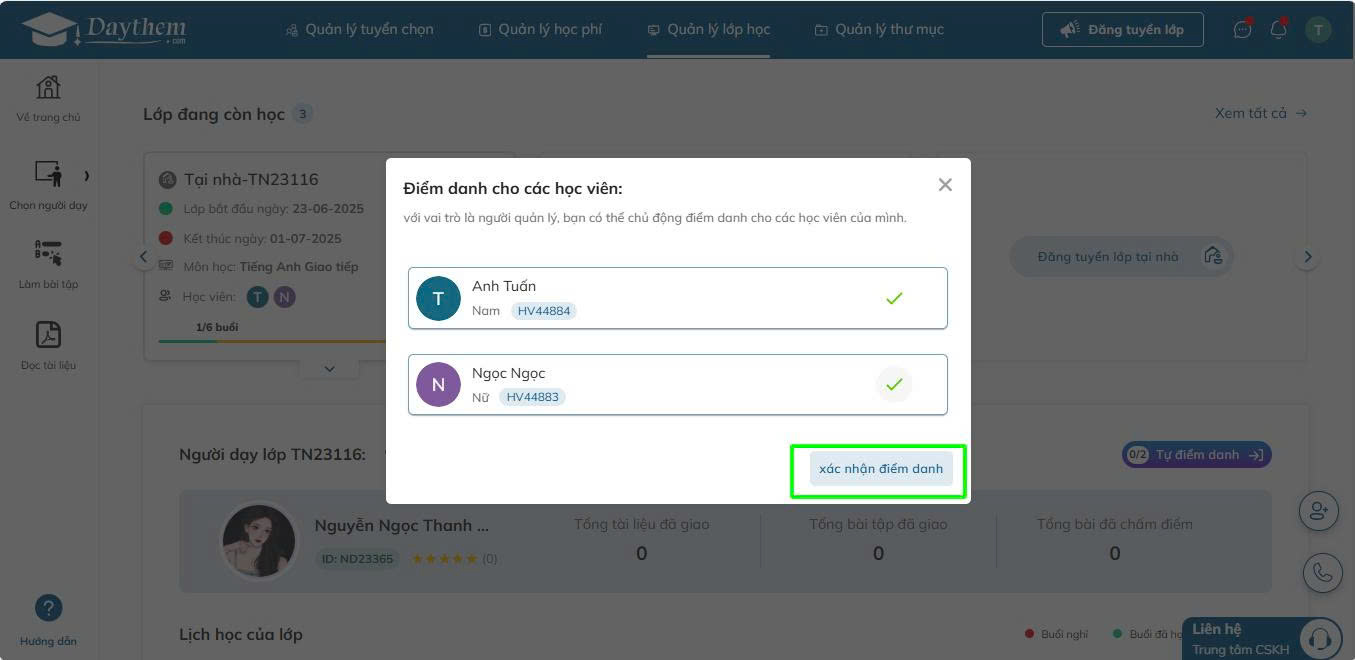
Task: Click the Đăng tuyển lớp button
Action: point(1123,29)
